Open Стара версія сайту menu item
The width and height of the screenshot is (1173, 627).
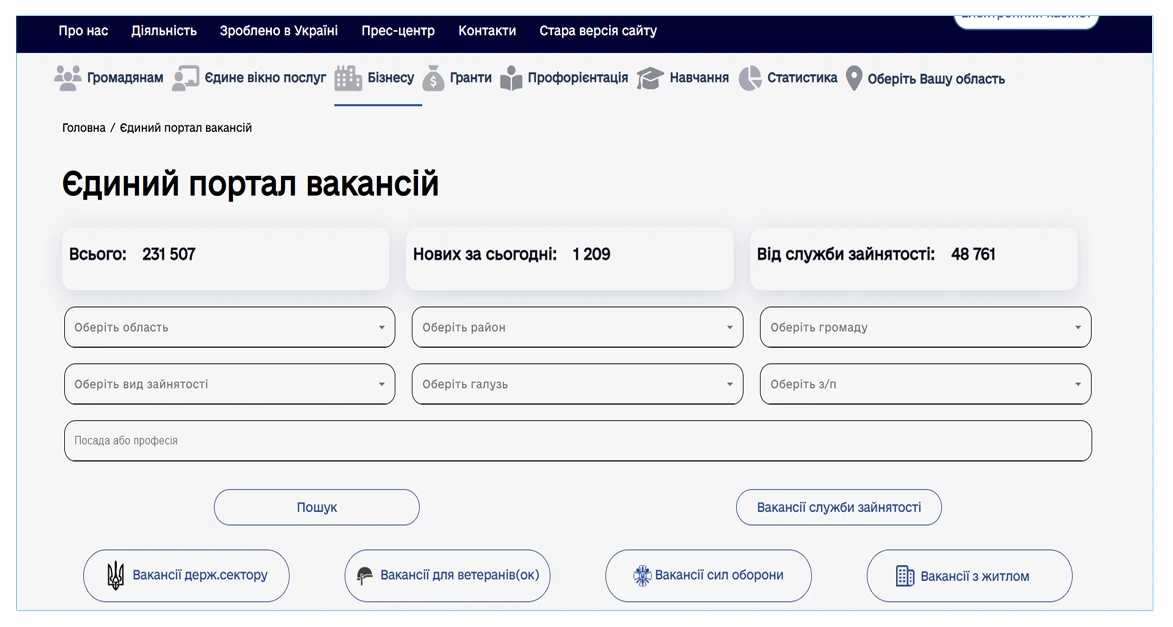coord(598,31)
